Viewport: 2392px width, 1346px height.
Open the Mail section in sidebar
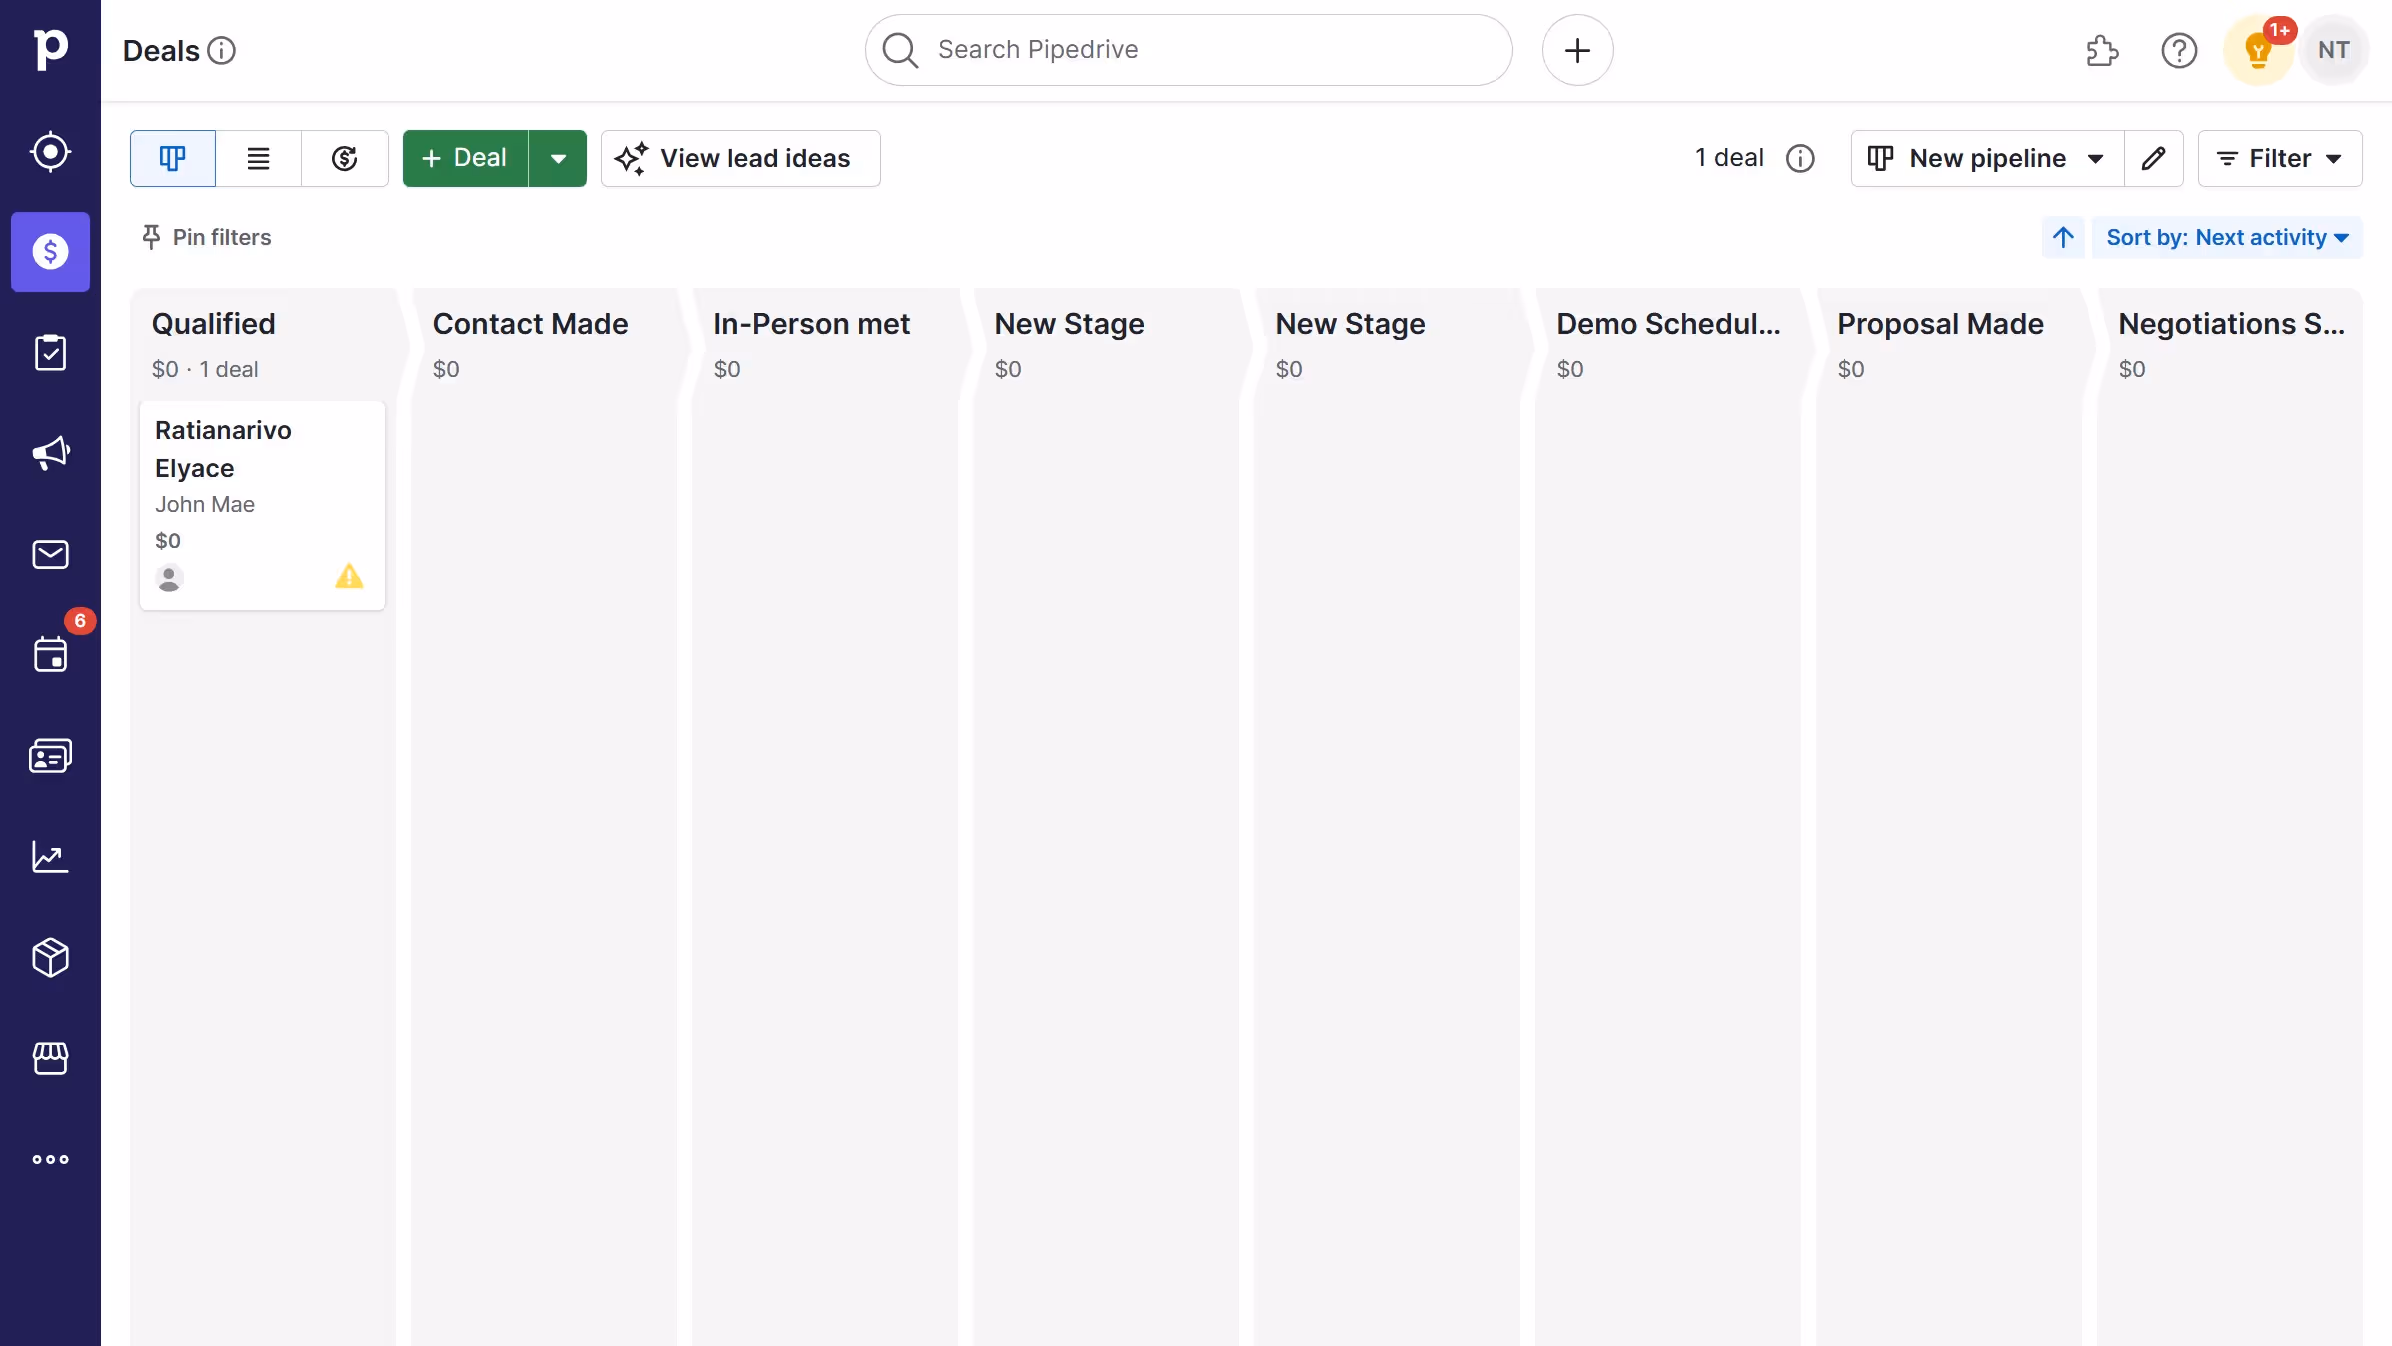coord(50,554)
